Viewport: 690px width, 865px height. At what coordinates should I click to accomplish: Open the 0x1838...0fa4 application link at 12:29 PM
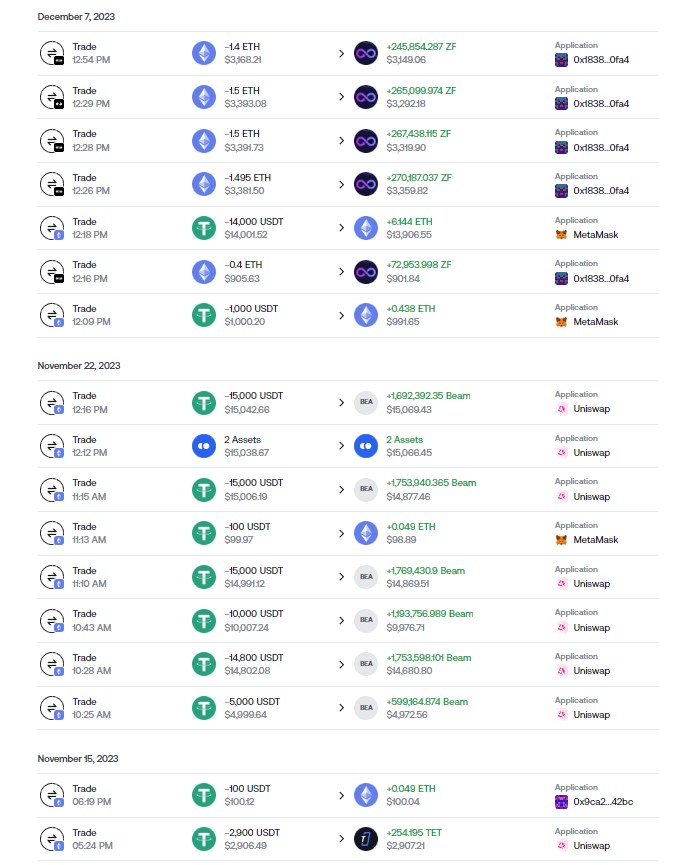click(x=601, y=104)
